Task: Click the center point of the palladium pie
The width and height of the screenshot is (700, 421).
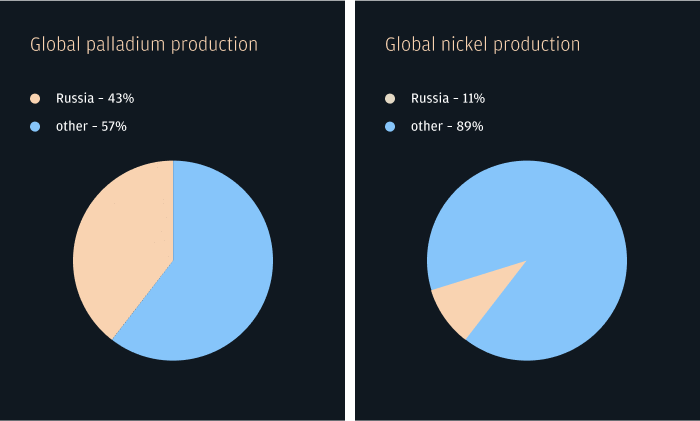Action: click(x=173, y=260)
